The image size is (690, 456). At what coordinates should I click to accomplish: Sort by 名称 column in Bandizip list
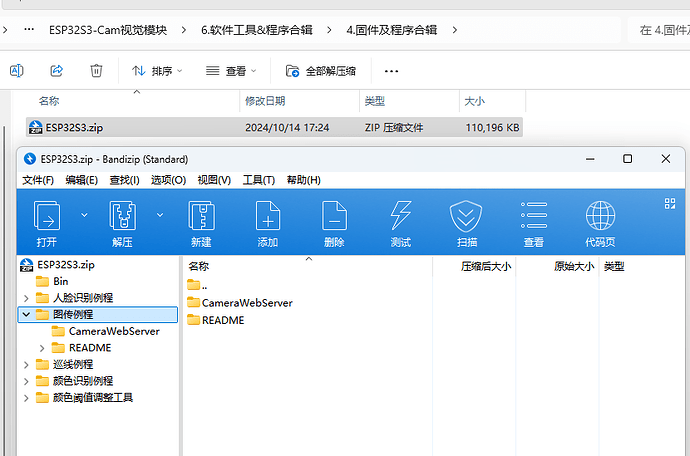[x=198, y=266]
